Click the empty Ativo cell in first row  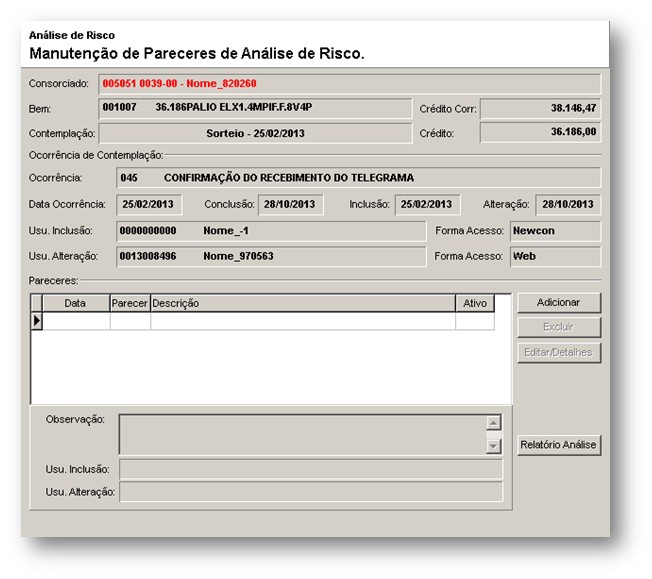coord(475,321)
